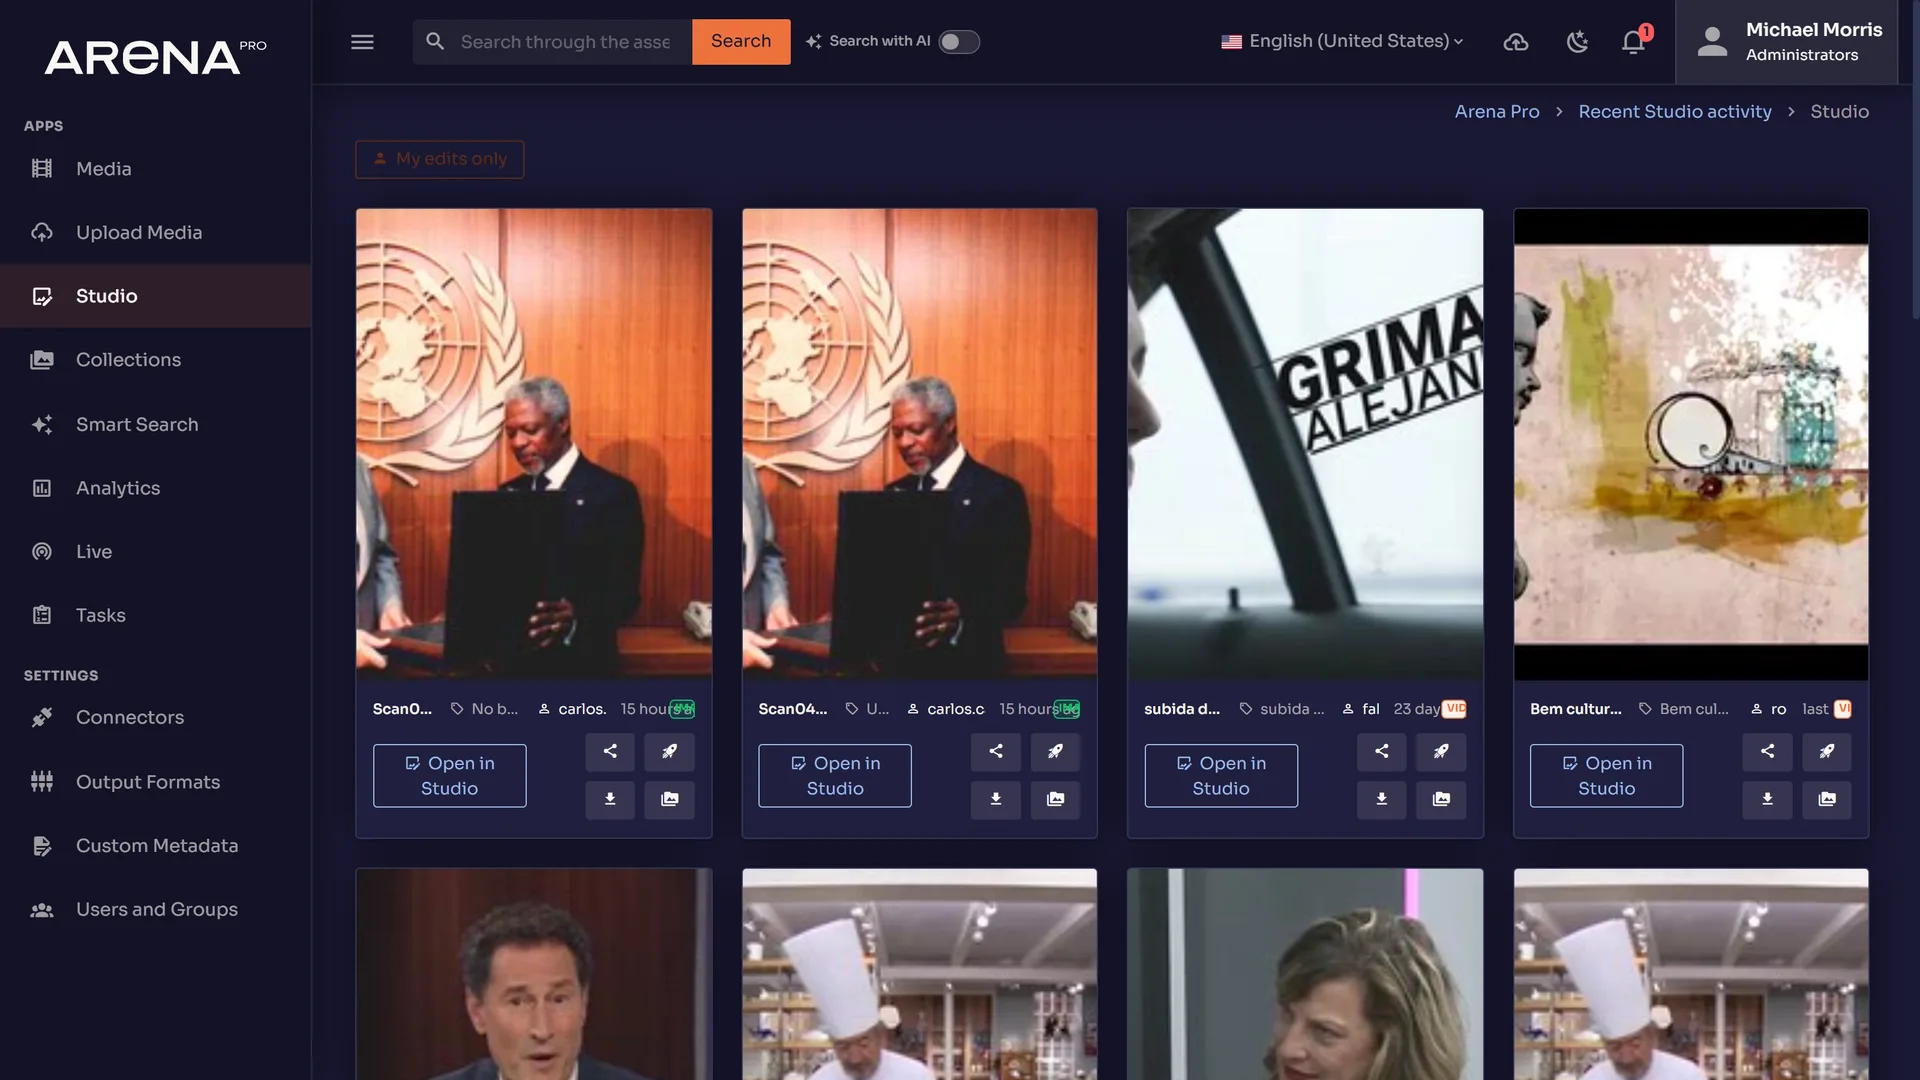Open subida d... card in Studio

pyautogui.click(x=1221, y=776)
